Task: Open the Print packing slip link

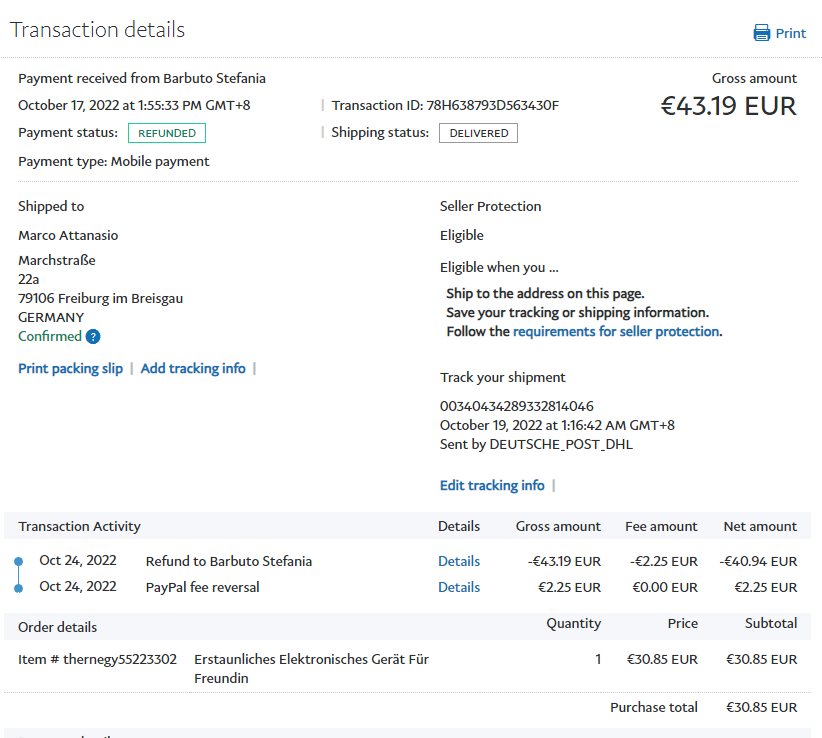Action: tap(70, 368)
